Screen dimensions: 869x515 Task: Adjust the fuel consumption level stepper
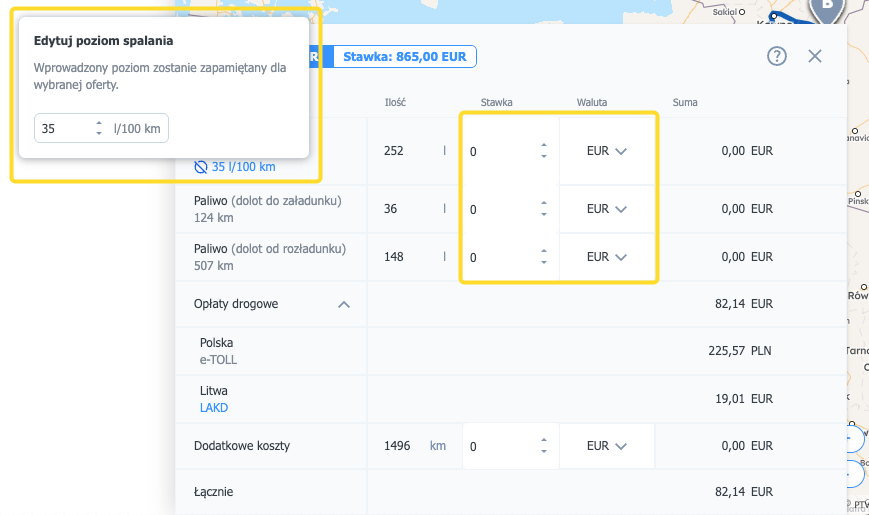pos(99,128)
